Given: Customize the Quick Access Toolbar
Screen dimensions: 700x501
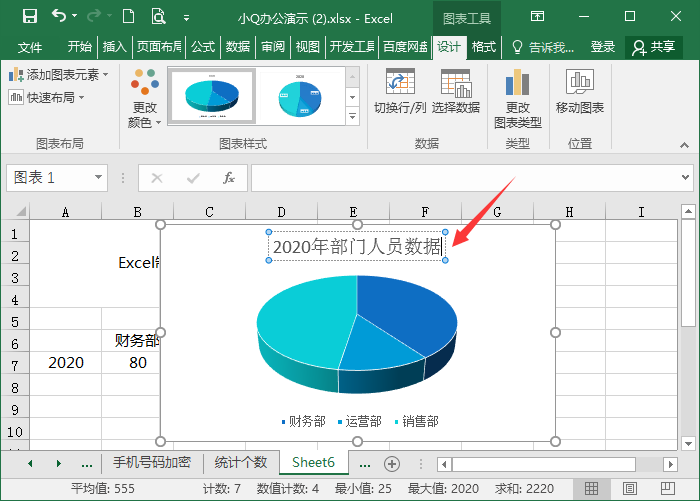Looking at the screenshot, I should click(x=187, y=18).
